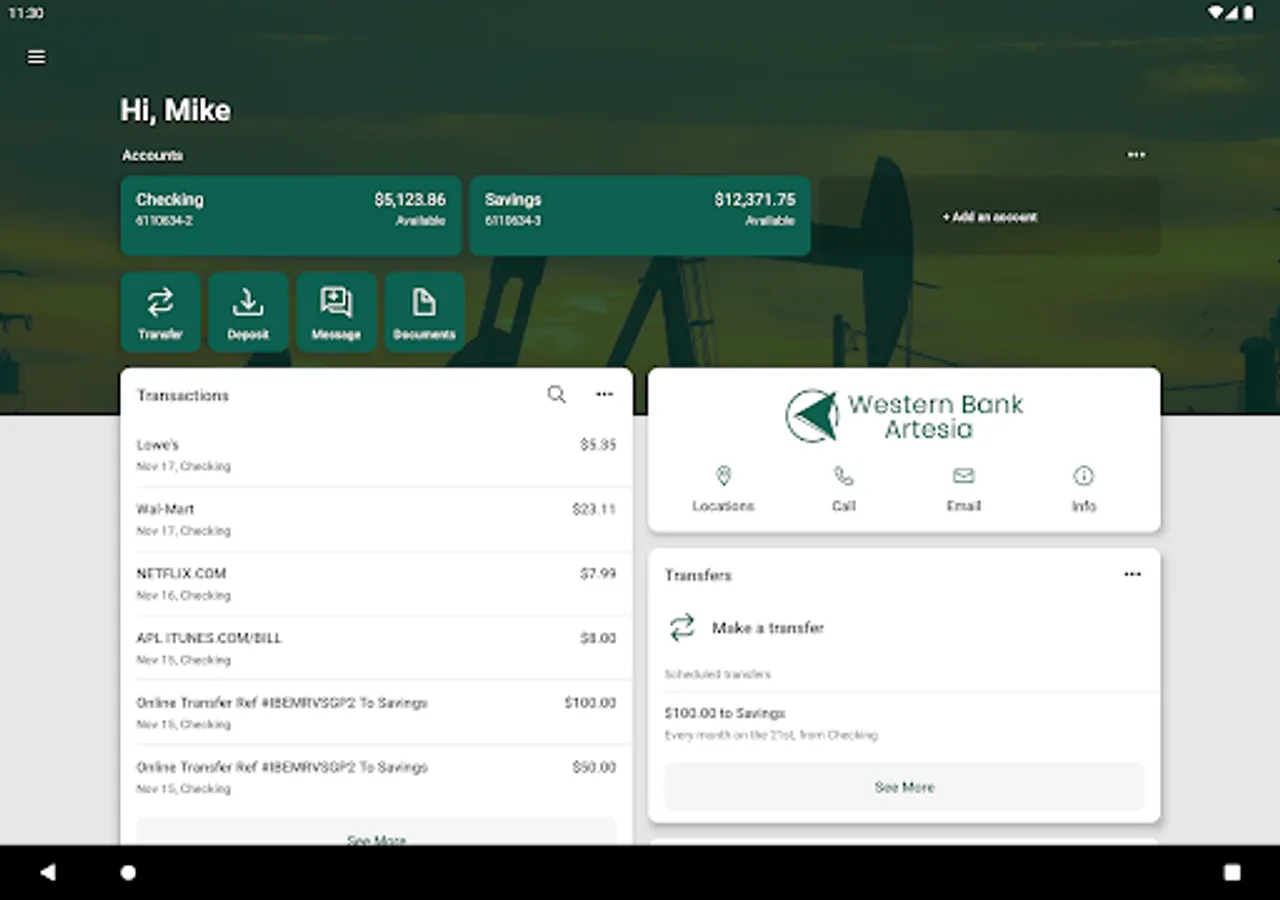Open Transfers card overflow menu

(1132, 575)
